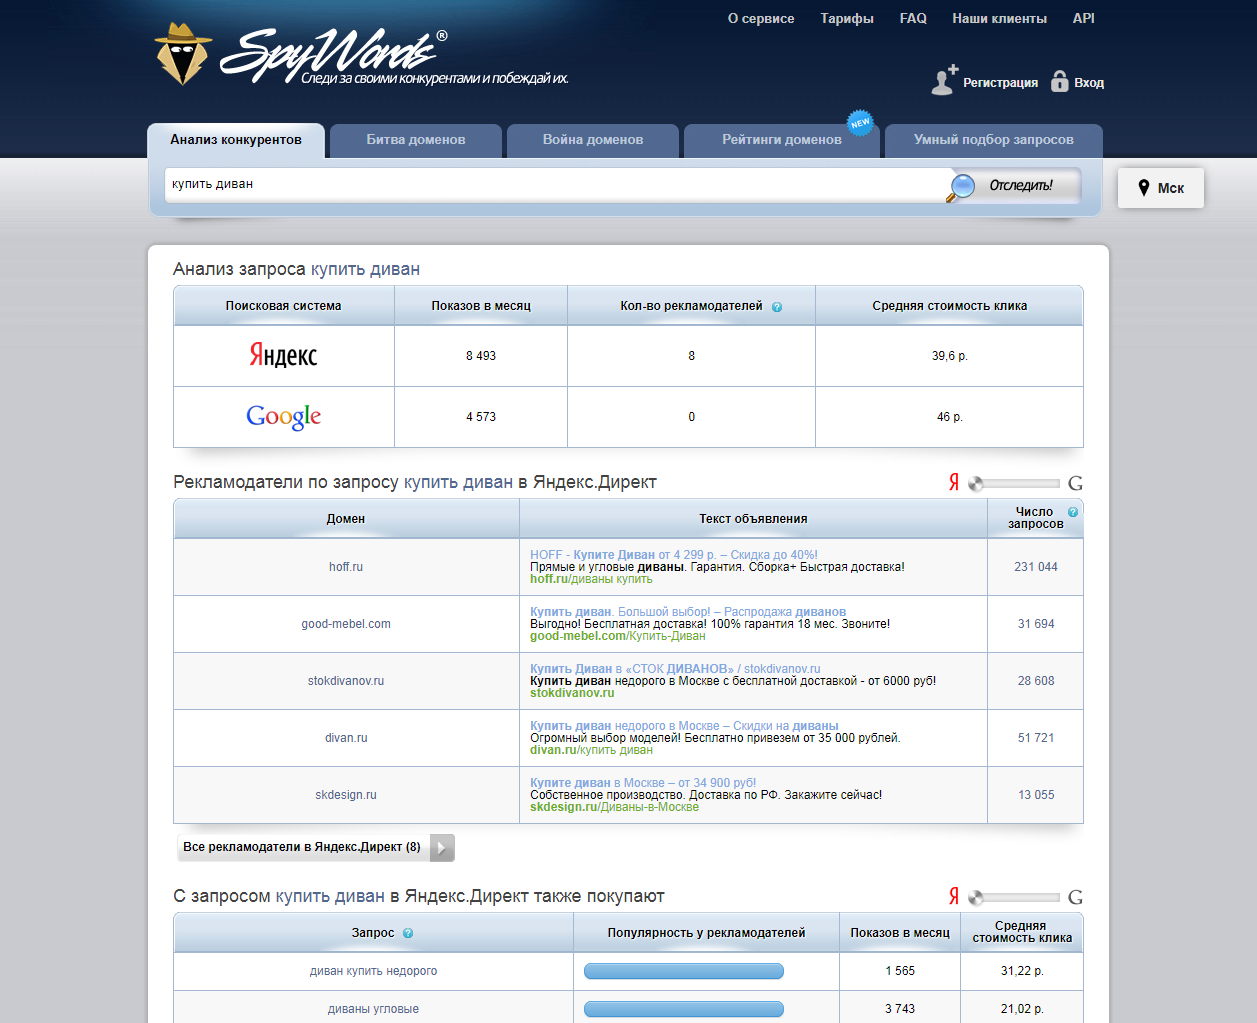Screen dimensions: 1257x1023
Task: Open FAQ menu item
Action: tap(913, 18)
